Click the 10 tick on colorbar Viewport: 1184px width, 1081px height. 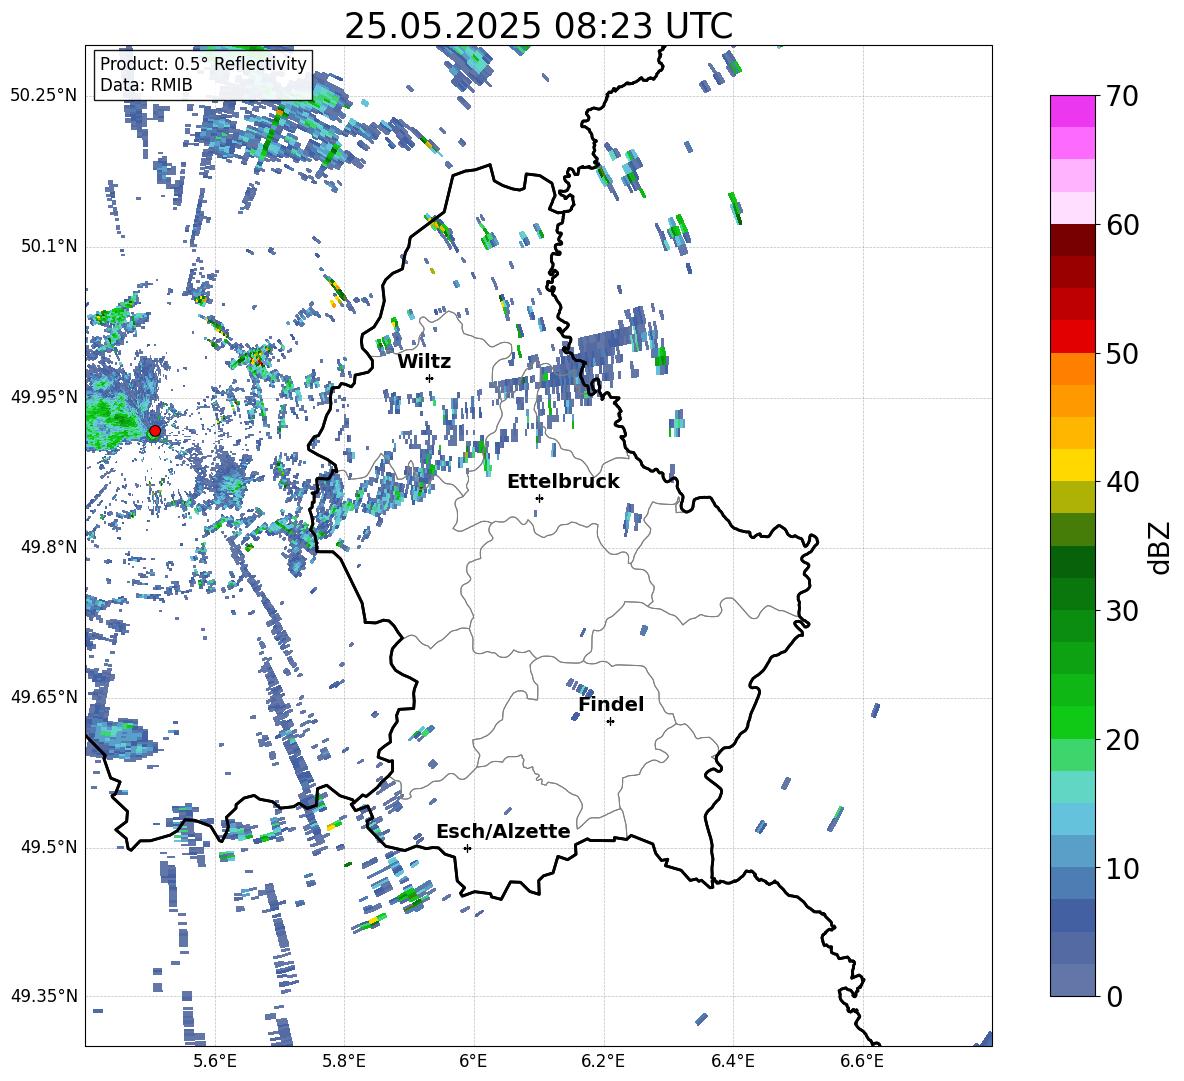[x=1122, y=868]
